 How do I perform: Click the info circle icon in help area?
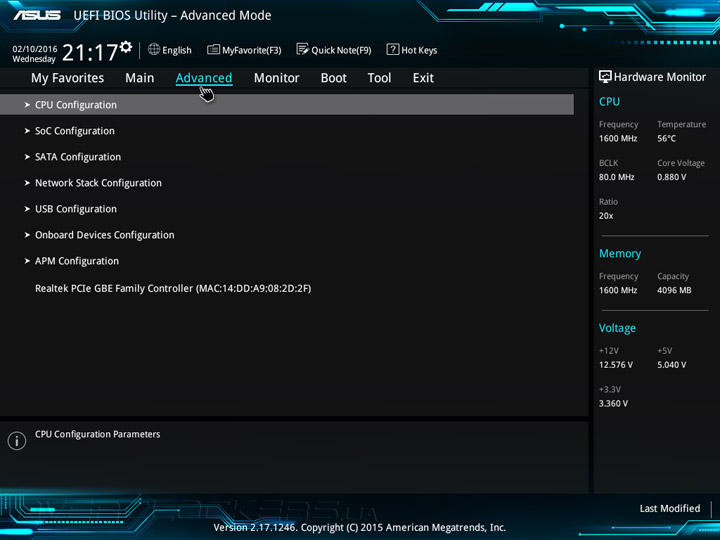point(17,441)
